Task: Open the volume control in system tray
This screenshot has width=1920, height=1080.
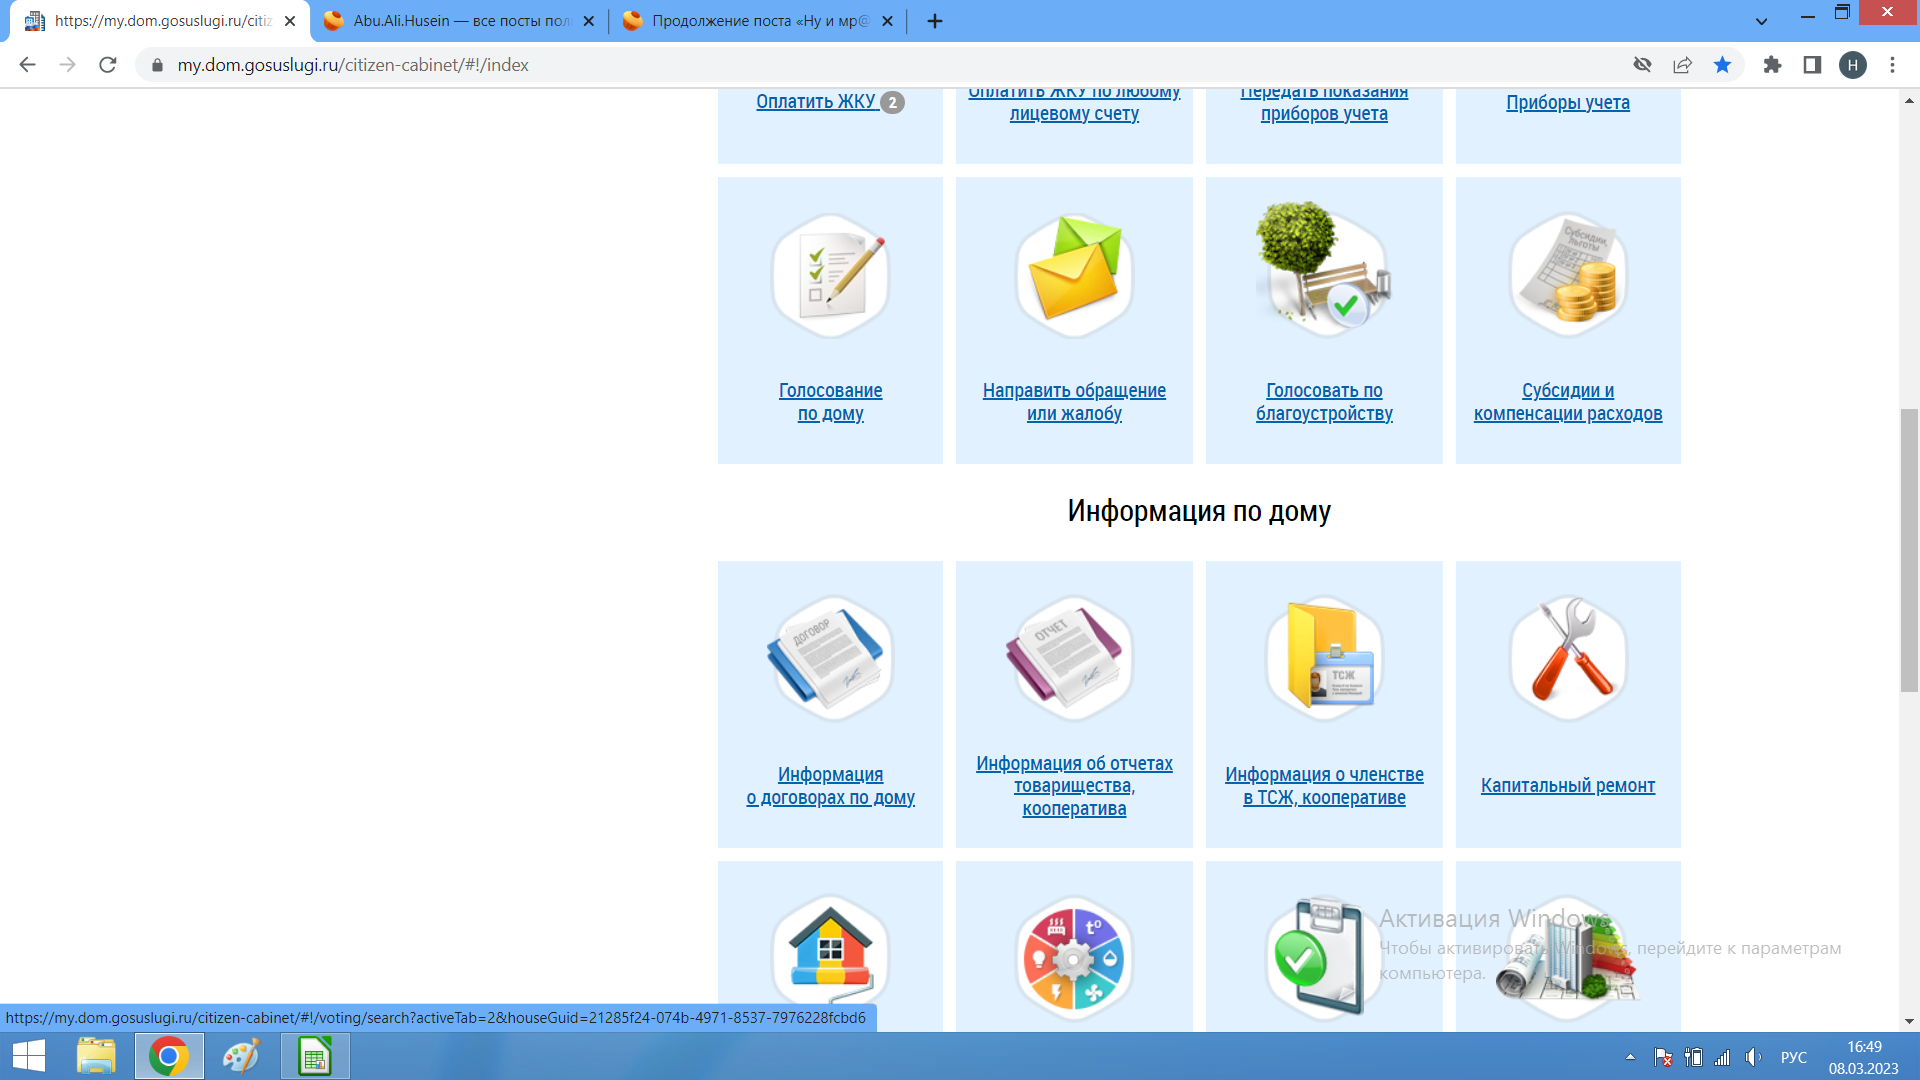Action: coord(1753,1057)
